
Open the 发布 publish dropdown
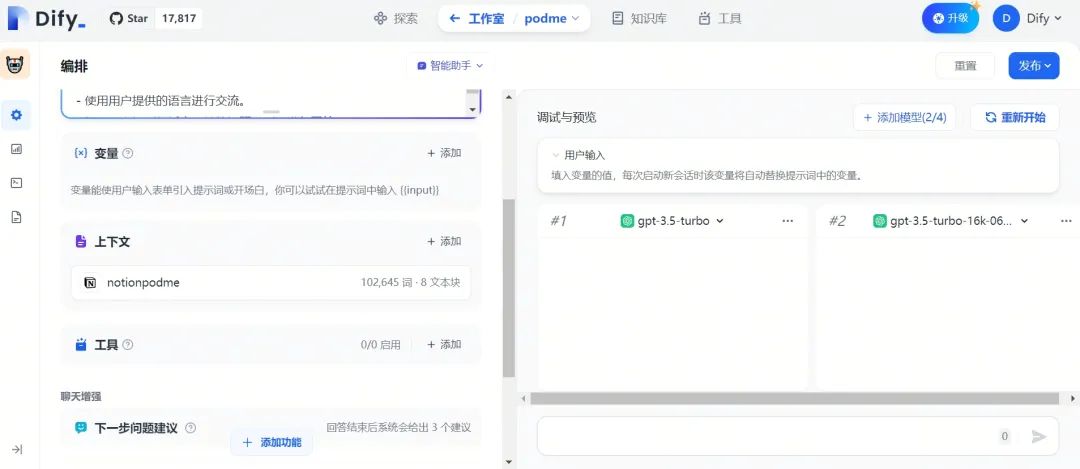tap(1034, 65)
